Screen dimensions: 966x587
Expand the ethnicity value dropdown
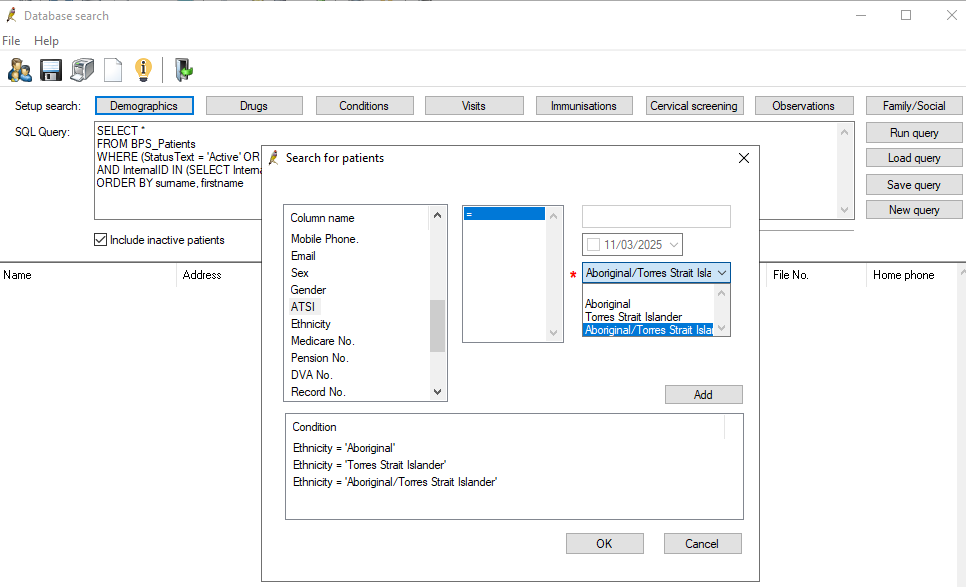click(x=722, y=273)
